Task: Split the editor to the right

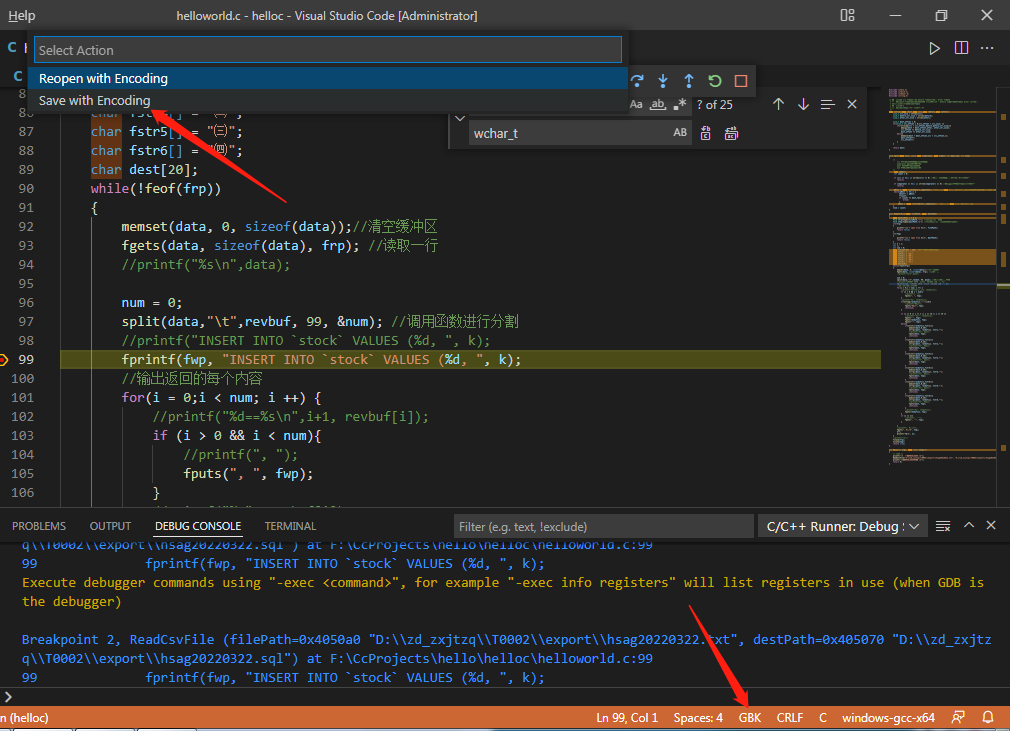Action: [x=961, y=48]
